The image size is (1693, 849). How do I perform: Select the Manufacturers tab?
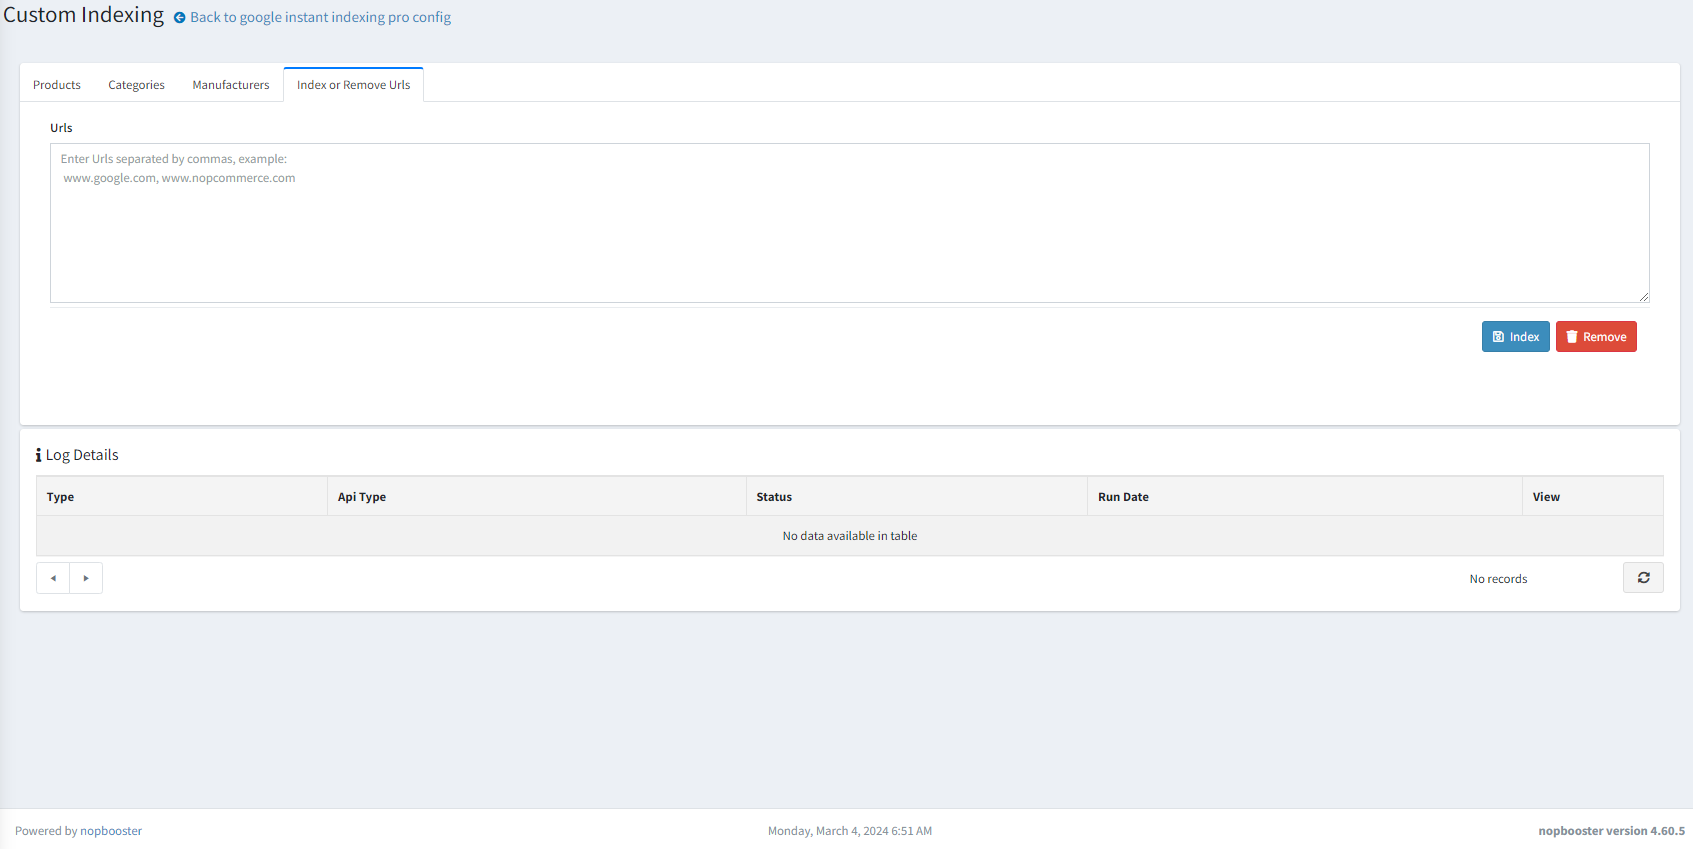coord(231,85)
